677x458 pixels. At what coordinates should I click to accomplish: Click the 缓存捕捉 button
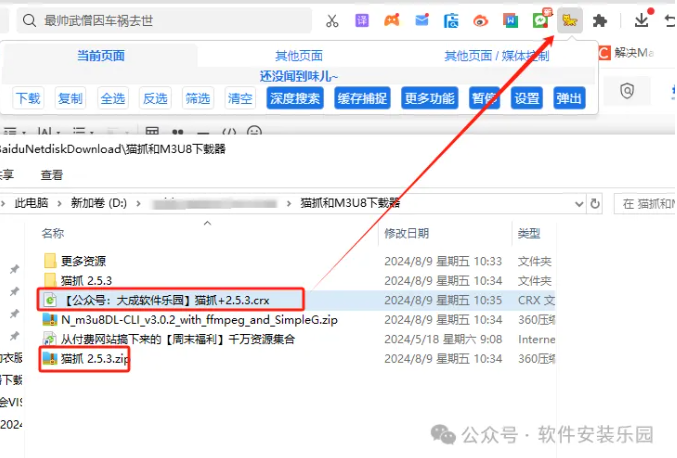point(362,98)
